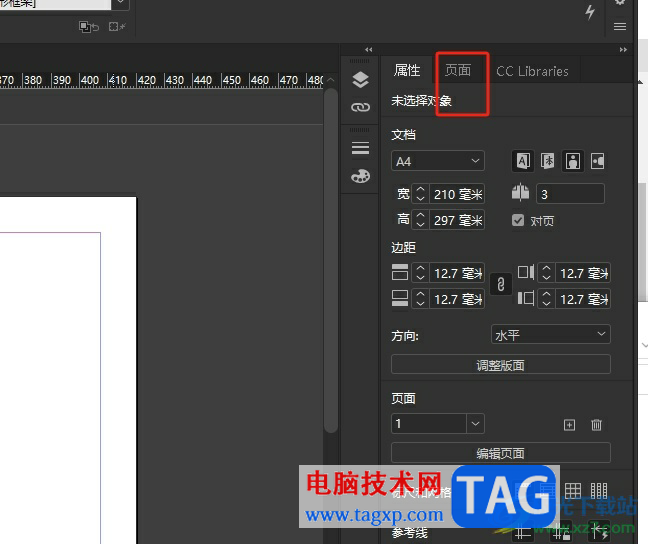This screenshot has width=648, height=544.
Task: Click the height field 297 毫米
Action: tap(457, 220)
